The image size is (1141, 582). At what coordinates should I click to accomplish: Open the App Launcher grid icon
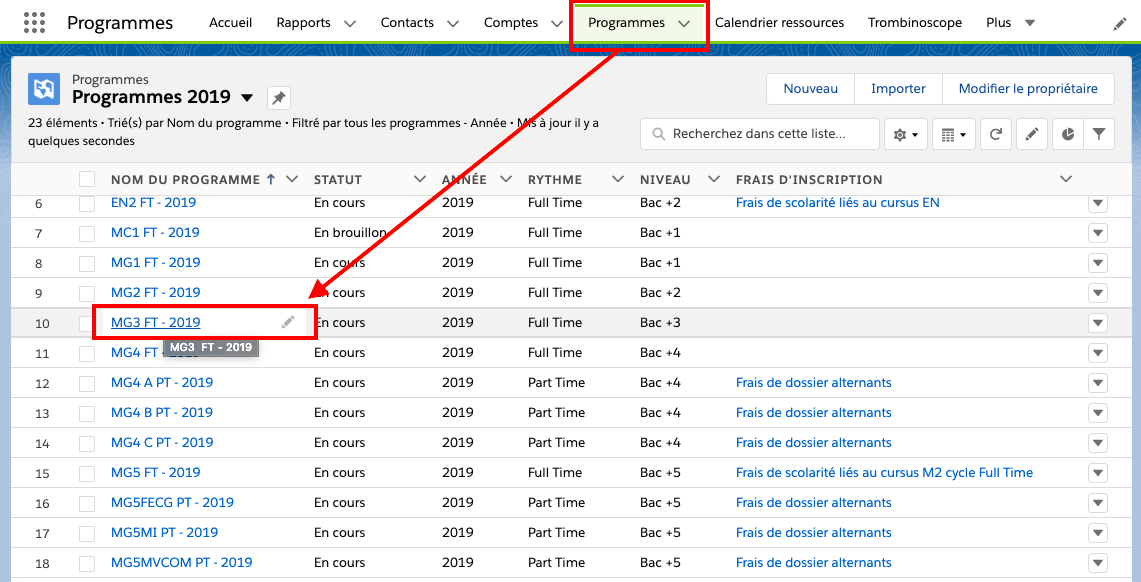[34, 23]
